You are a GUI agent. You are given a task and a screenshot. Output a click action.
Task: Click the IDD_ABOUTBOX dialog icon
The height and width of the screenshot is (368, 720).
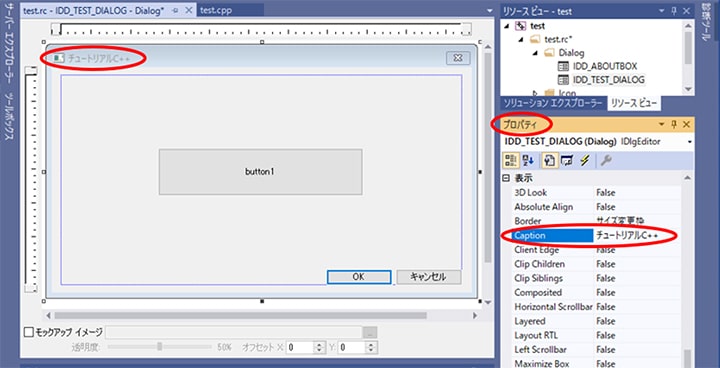pos(563,66)
